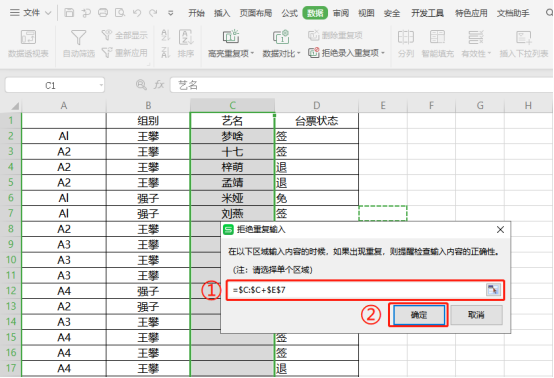Select column F header

coord(431,106)
